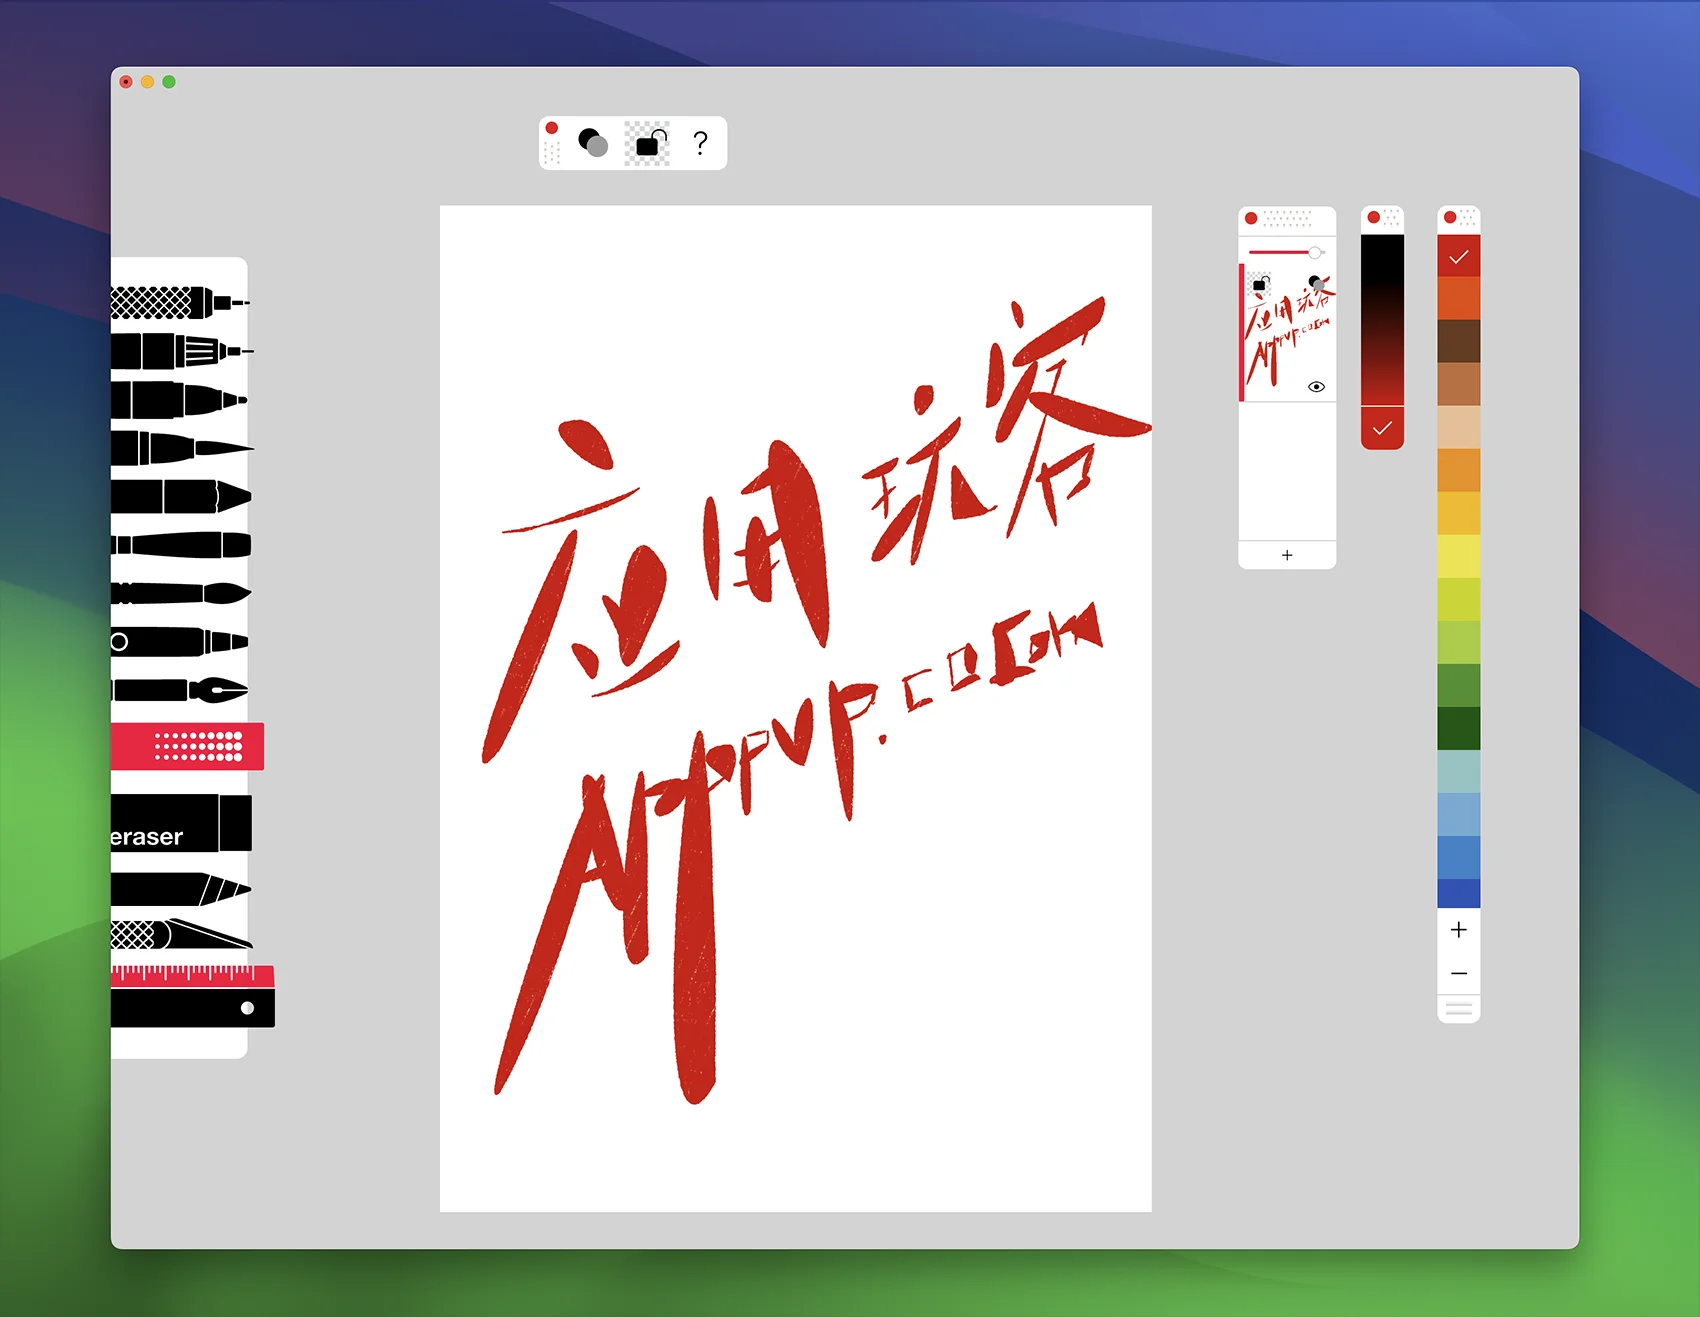Select the light green palette swatch

point(1459,642)
